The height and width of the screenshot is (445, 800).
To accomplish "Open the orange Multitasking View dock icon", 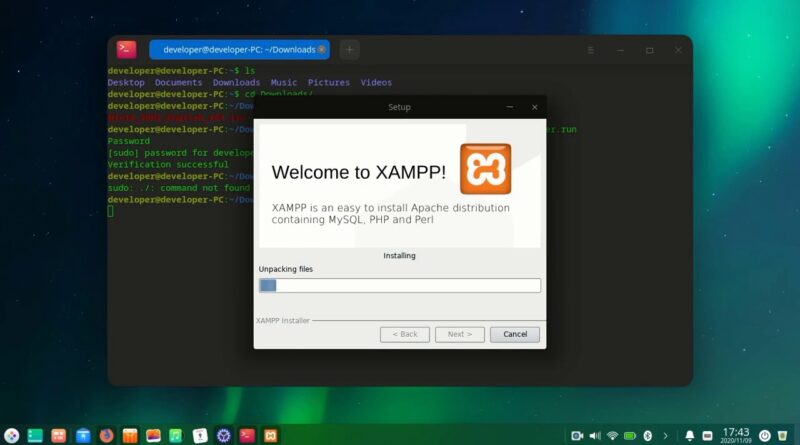I will pos(59,436).
